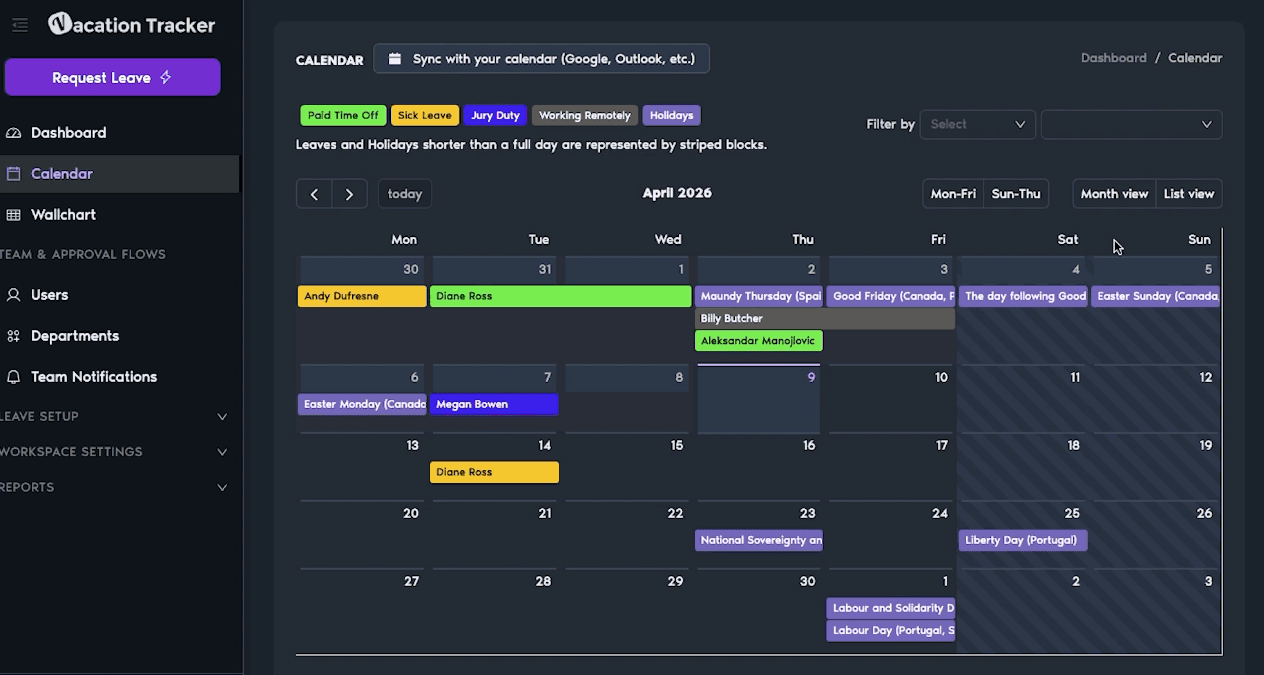
Task: Go to next month with right arrow
Action: coord(349,194)
